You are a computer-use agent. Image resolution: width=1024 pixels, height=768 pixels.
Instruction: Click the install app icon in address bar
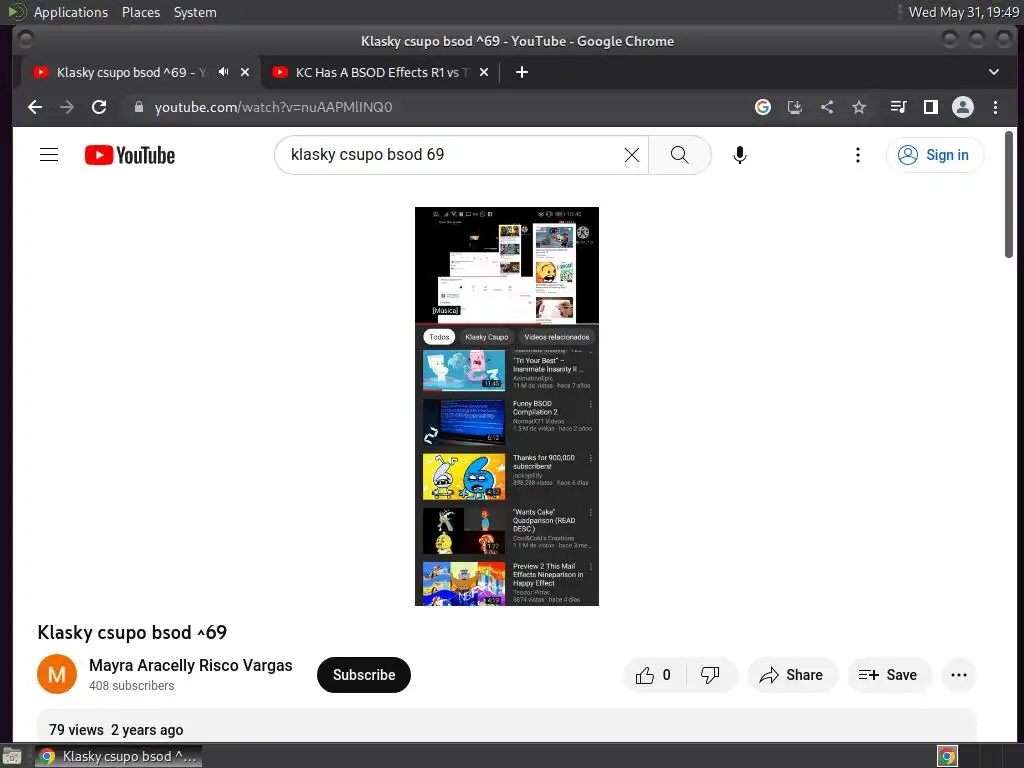pos(795,107)
